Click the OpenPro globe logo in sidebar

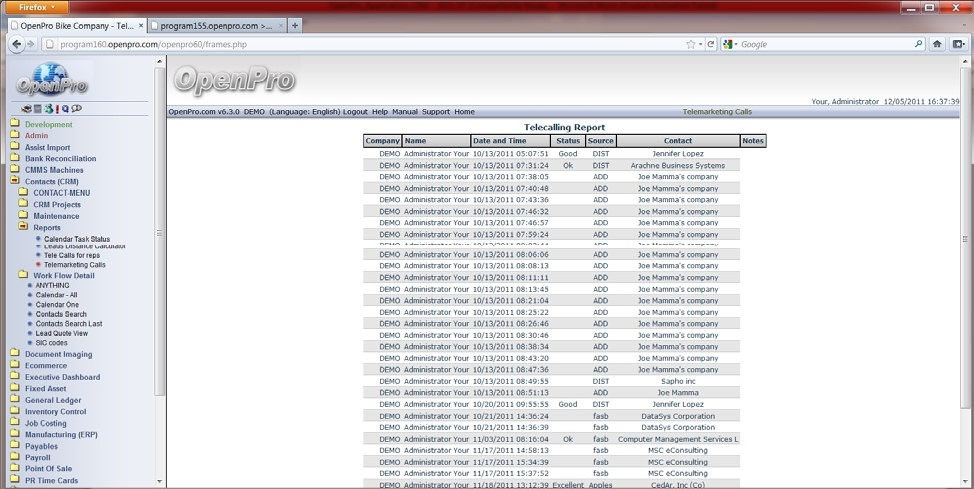50,80
